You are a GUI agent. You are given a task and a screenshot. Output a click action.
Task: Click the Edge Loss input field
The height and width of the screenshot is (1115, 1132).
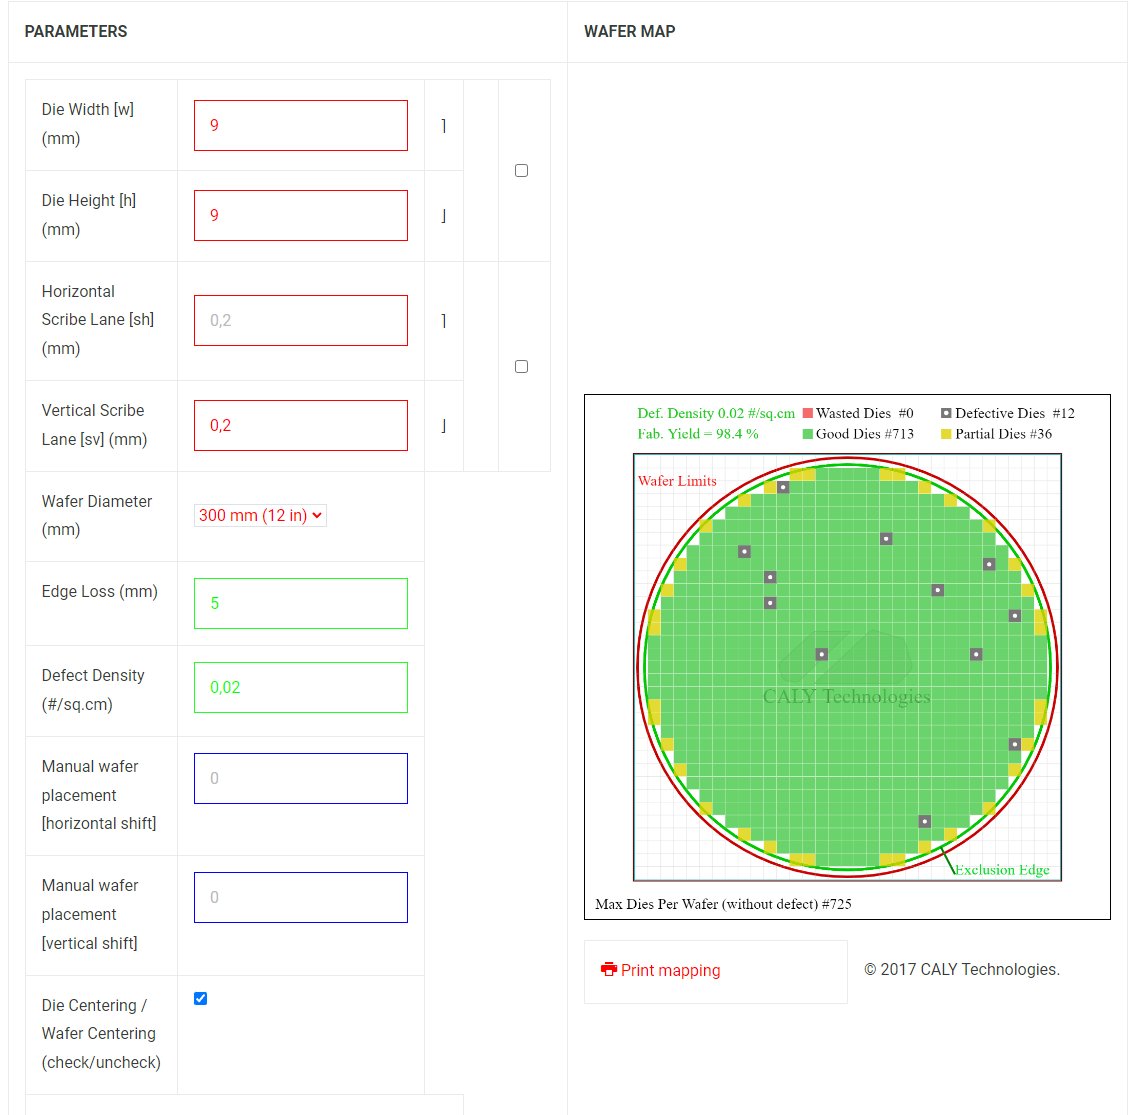[300, 604]
